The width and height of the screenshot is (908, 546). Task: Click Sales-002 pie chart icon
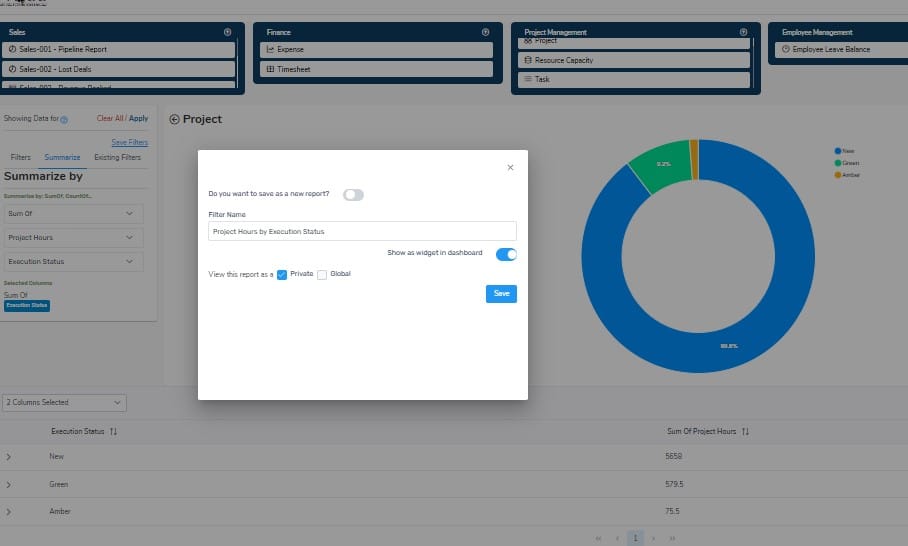pos(12,69)
